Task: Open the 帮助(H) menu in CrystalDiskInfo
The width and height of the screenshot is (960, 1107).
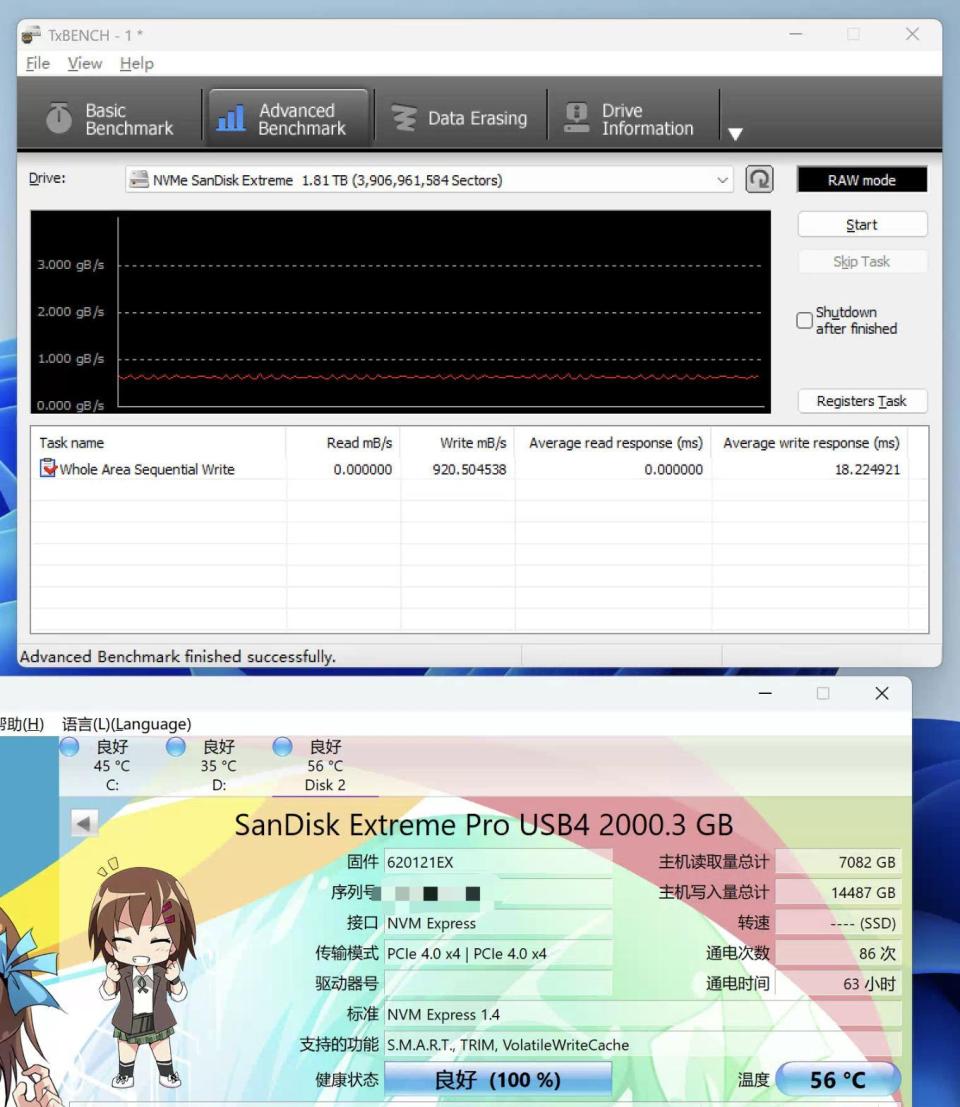Action: 21,724
